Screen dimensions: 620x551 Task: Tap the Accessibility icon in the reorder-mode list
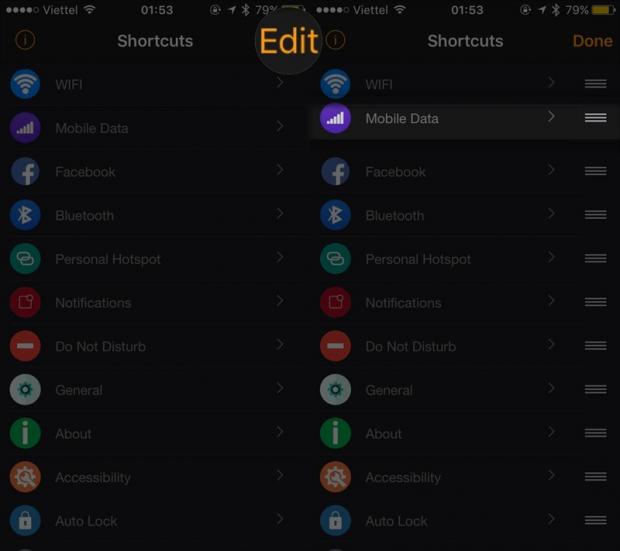tap(335, 477)
